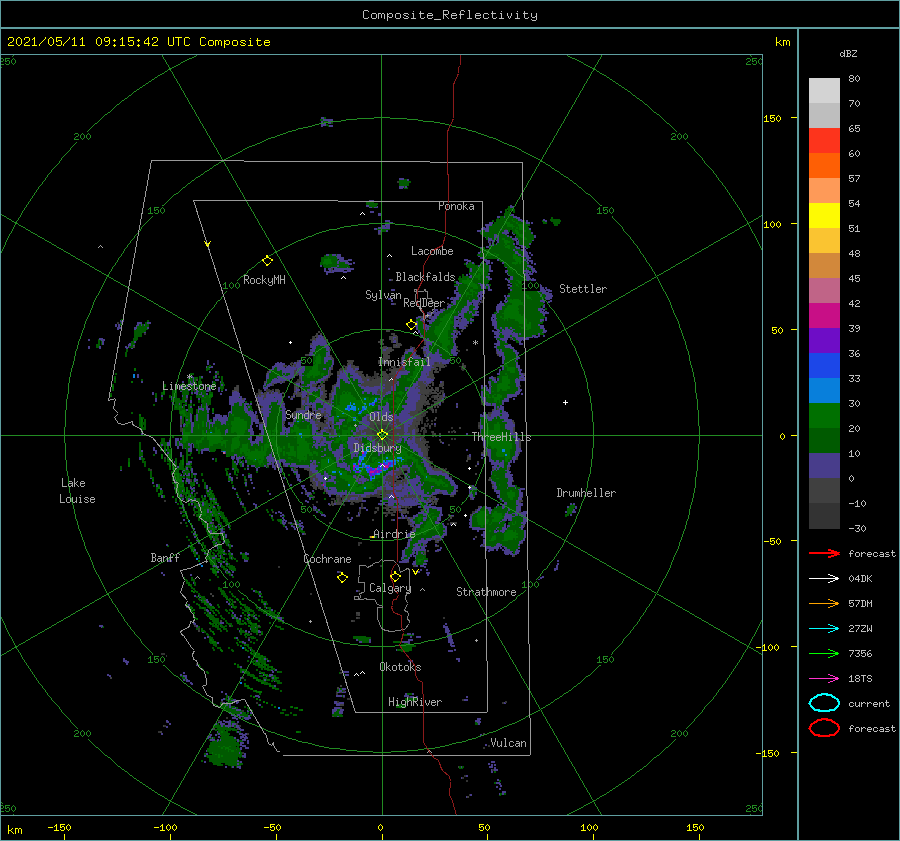The width and height of the screenshot is (900, 841).
Task: Click the 18TS legend text
Action: pos(860,679)
